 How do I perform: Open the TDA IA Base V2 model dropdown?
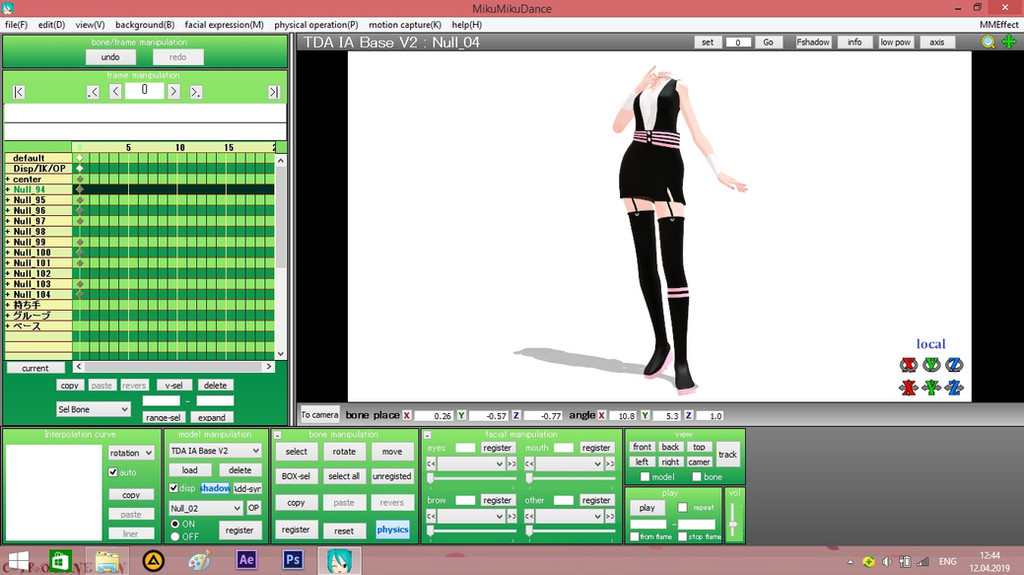(215, 451)
